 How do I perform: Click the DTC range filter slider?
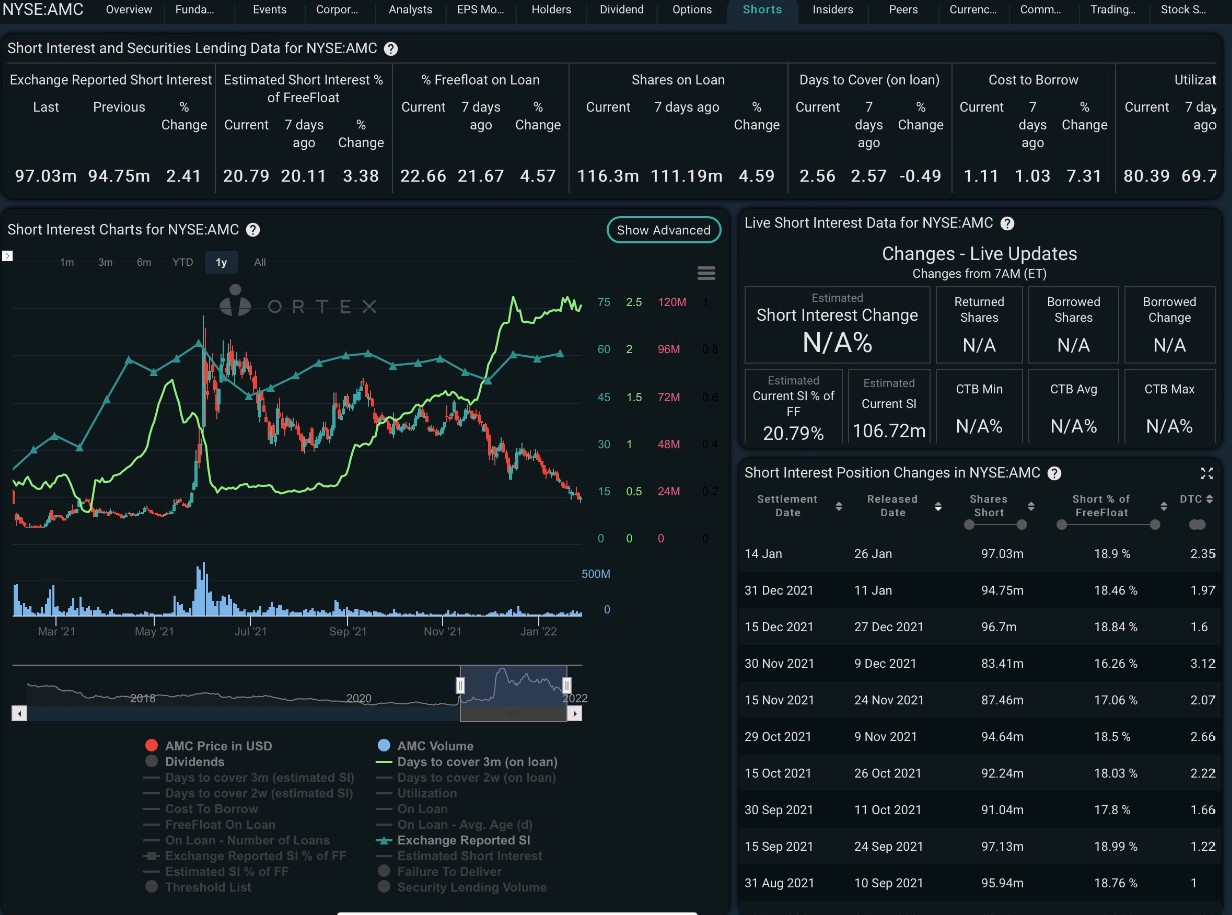(x=1196, y=524)
